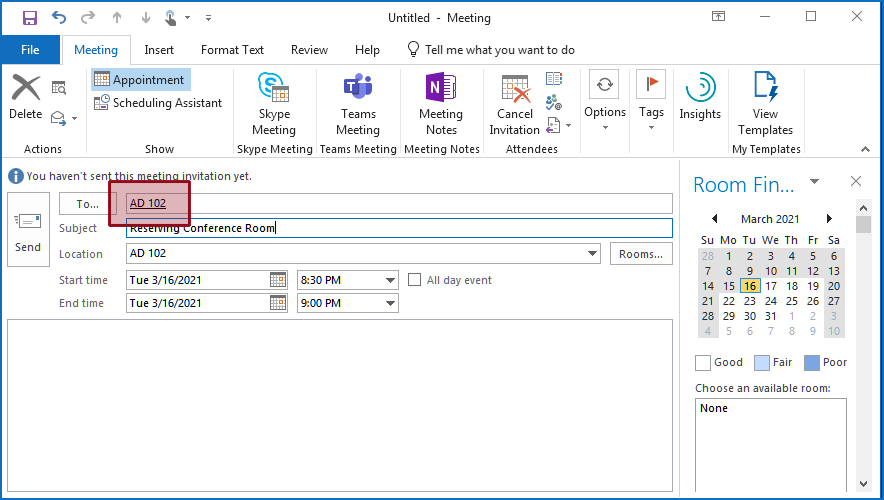Click the Undo arrow in quick access toolbar
The image size is (884, 500).
(58, 17)
